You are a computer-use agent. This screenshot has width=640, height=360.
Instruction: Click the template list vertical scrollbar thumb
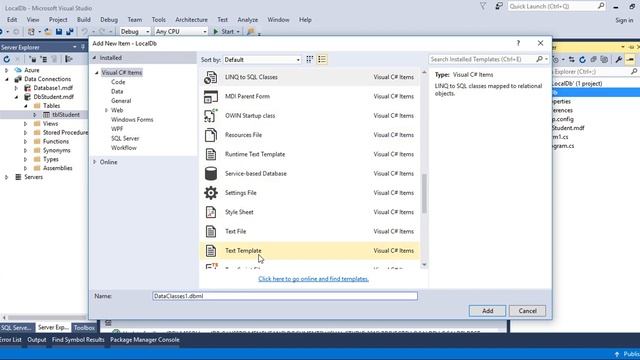point(424,193)
